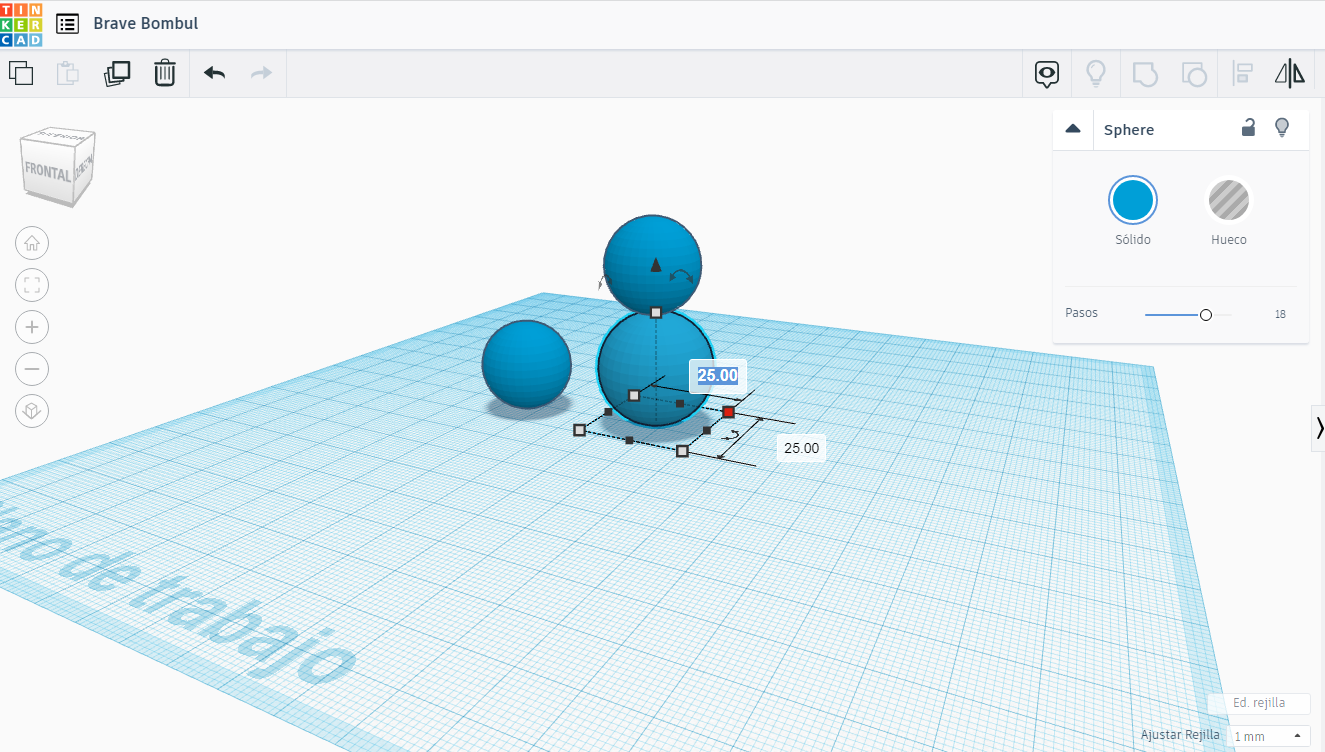Image resolution: width=1325 pixels, height=752 pixels.
Task: Click the Ed. rejilla button
Action: (1258, 704)
